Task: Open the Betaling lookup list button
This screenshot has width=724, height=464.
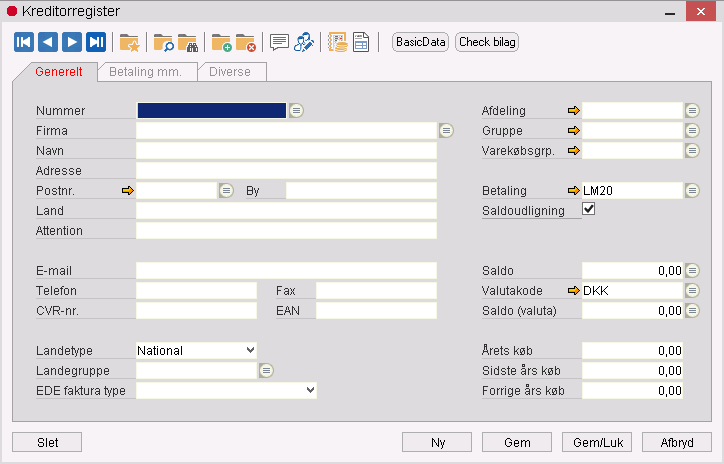Action: click(x=692, y=190)
